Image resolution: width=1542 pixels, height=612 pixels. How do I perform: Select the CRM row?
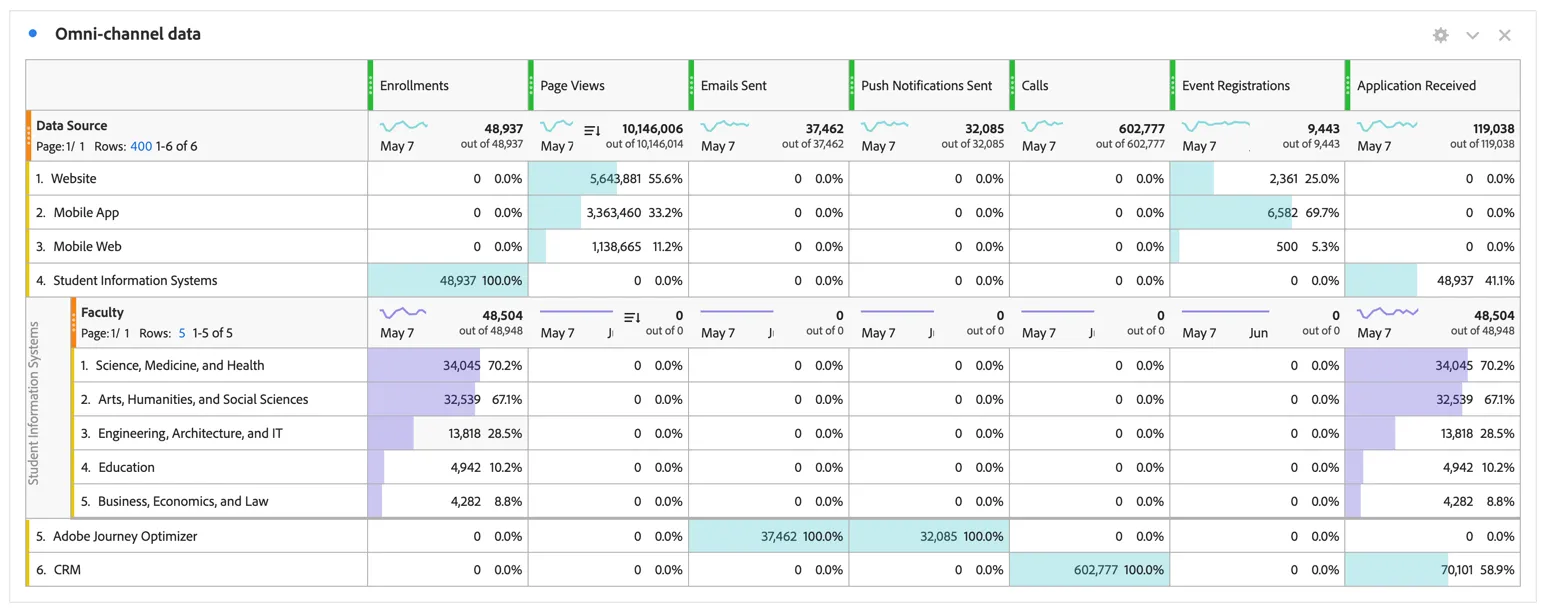[197, 569]
